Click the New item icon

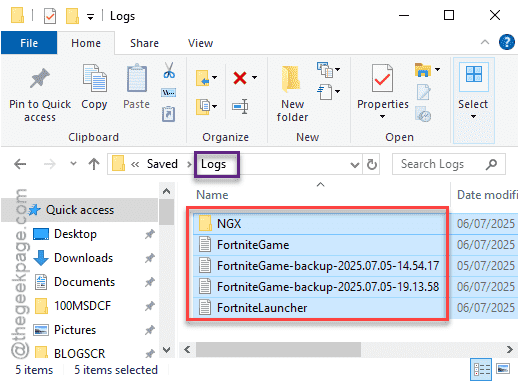325,70
